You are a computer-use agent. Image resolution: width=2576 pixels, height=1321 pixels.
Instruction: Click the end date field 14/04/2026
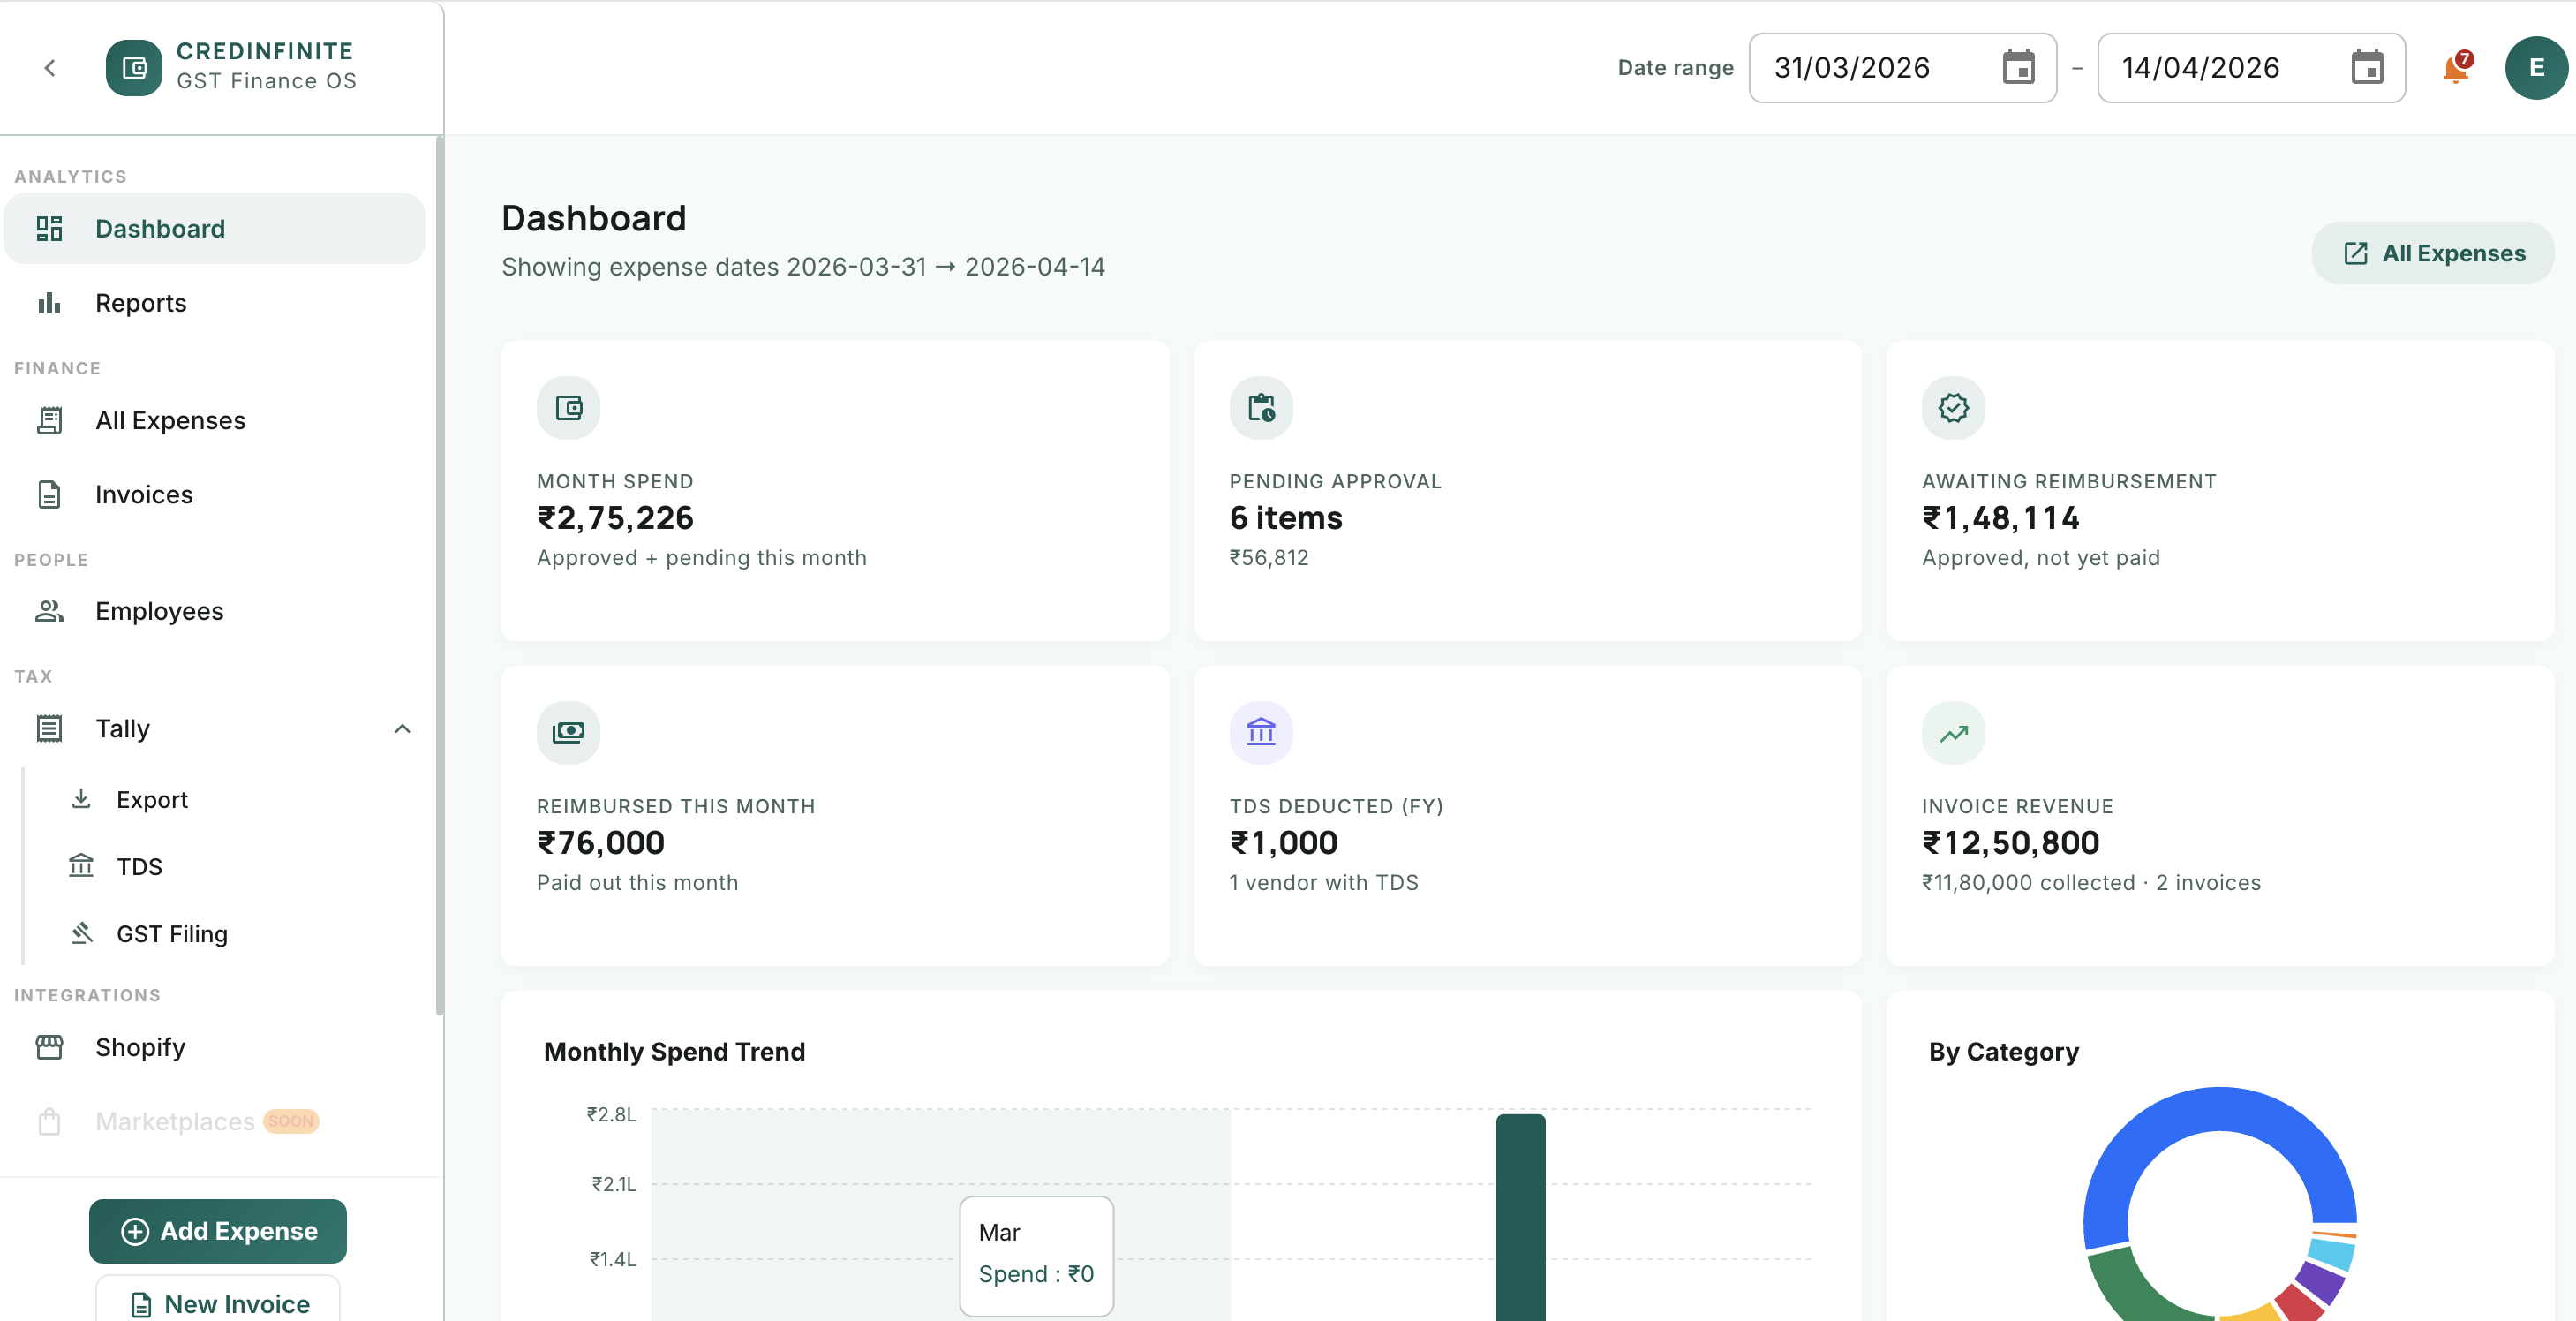click(x=2251, y=68)
